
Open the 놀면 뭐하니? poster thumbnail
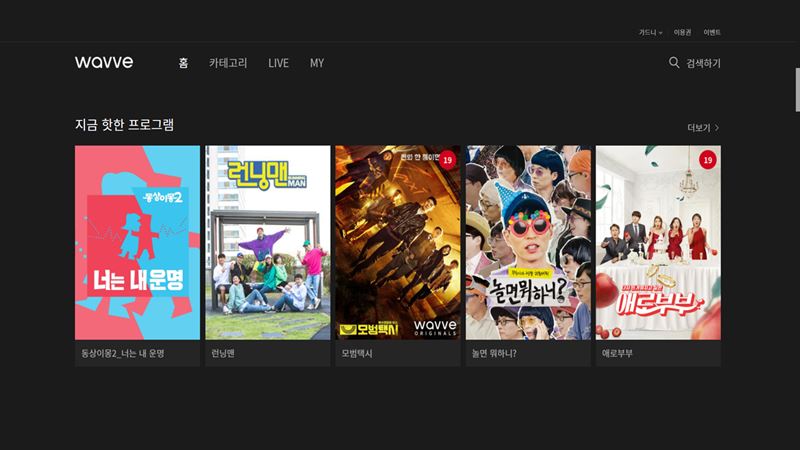[x=528, y=242]
